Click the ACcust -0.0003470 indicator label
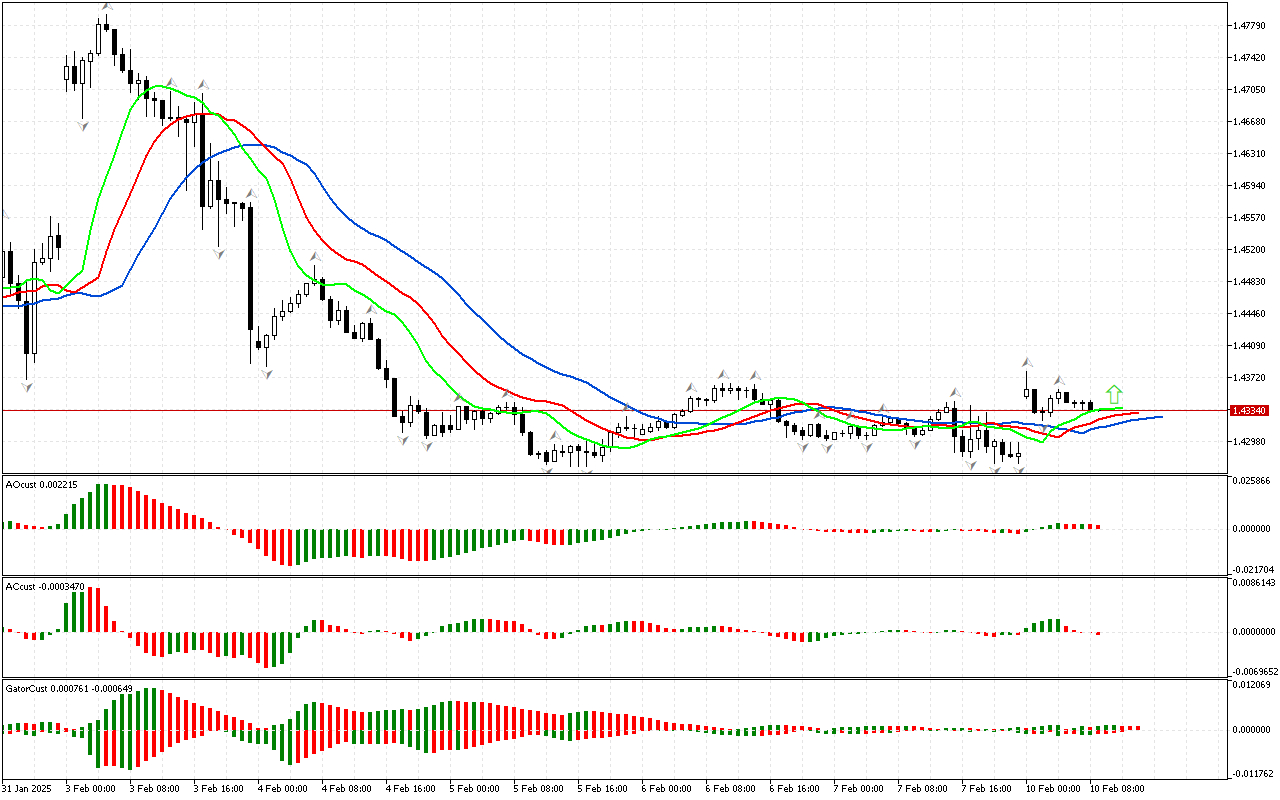1280x800 pixels. pyautogui.click(x=45, y=586)
